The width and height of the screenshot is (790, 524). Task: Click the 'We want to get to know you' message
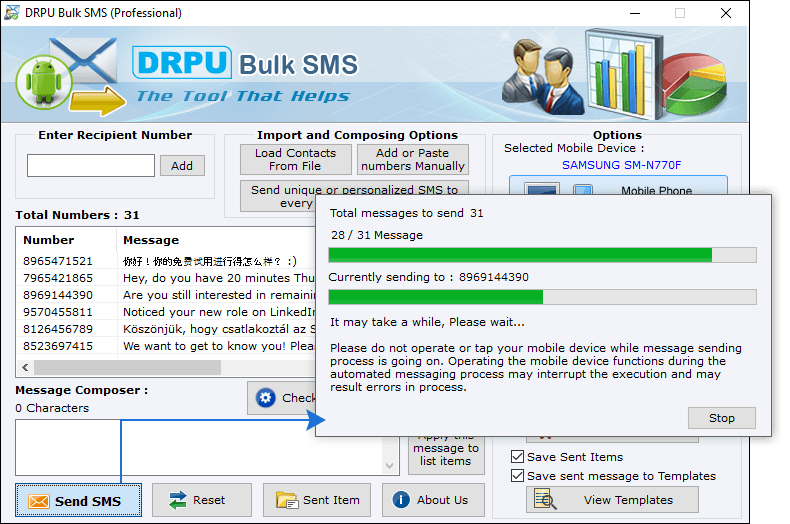tap(219, 346)
